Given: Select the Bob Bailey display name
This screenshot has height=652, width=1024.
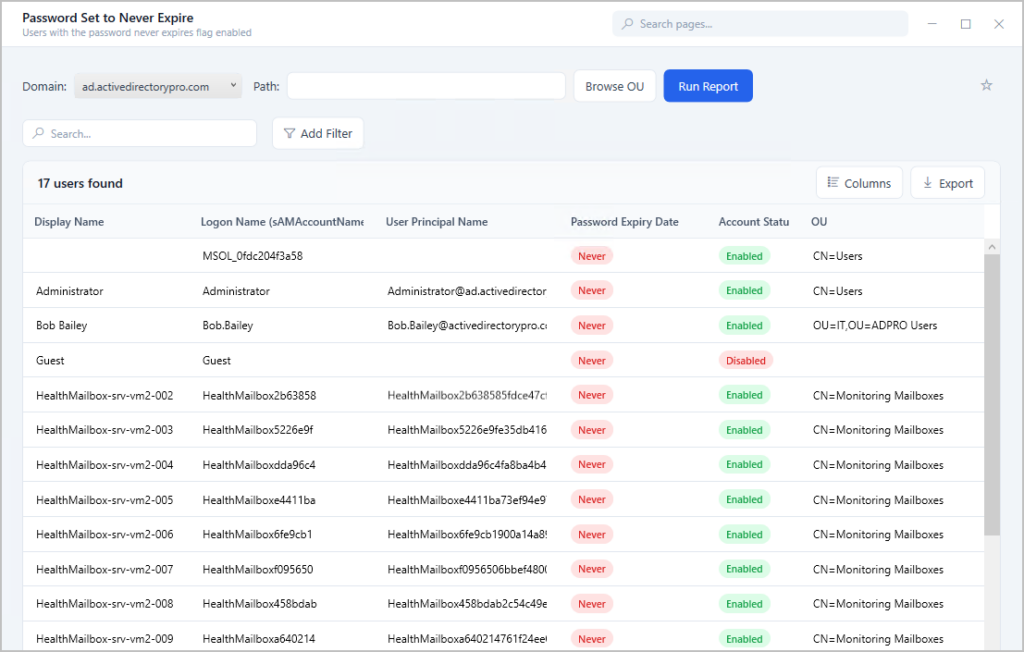Looking at the screenshot, I should pyautogui.click(x=61, y=325).
